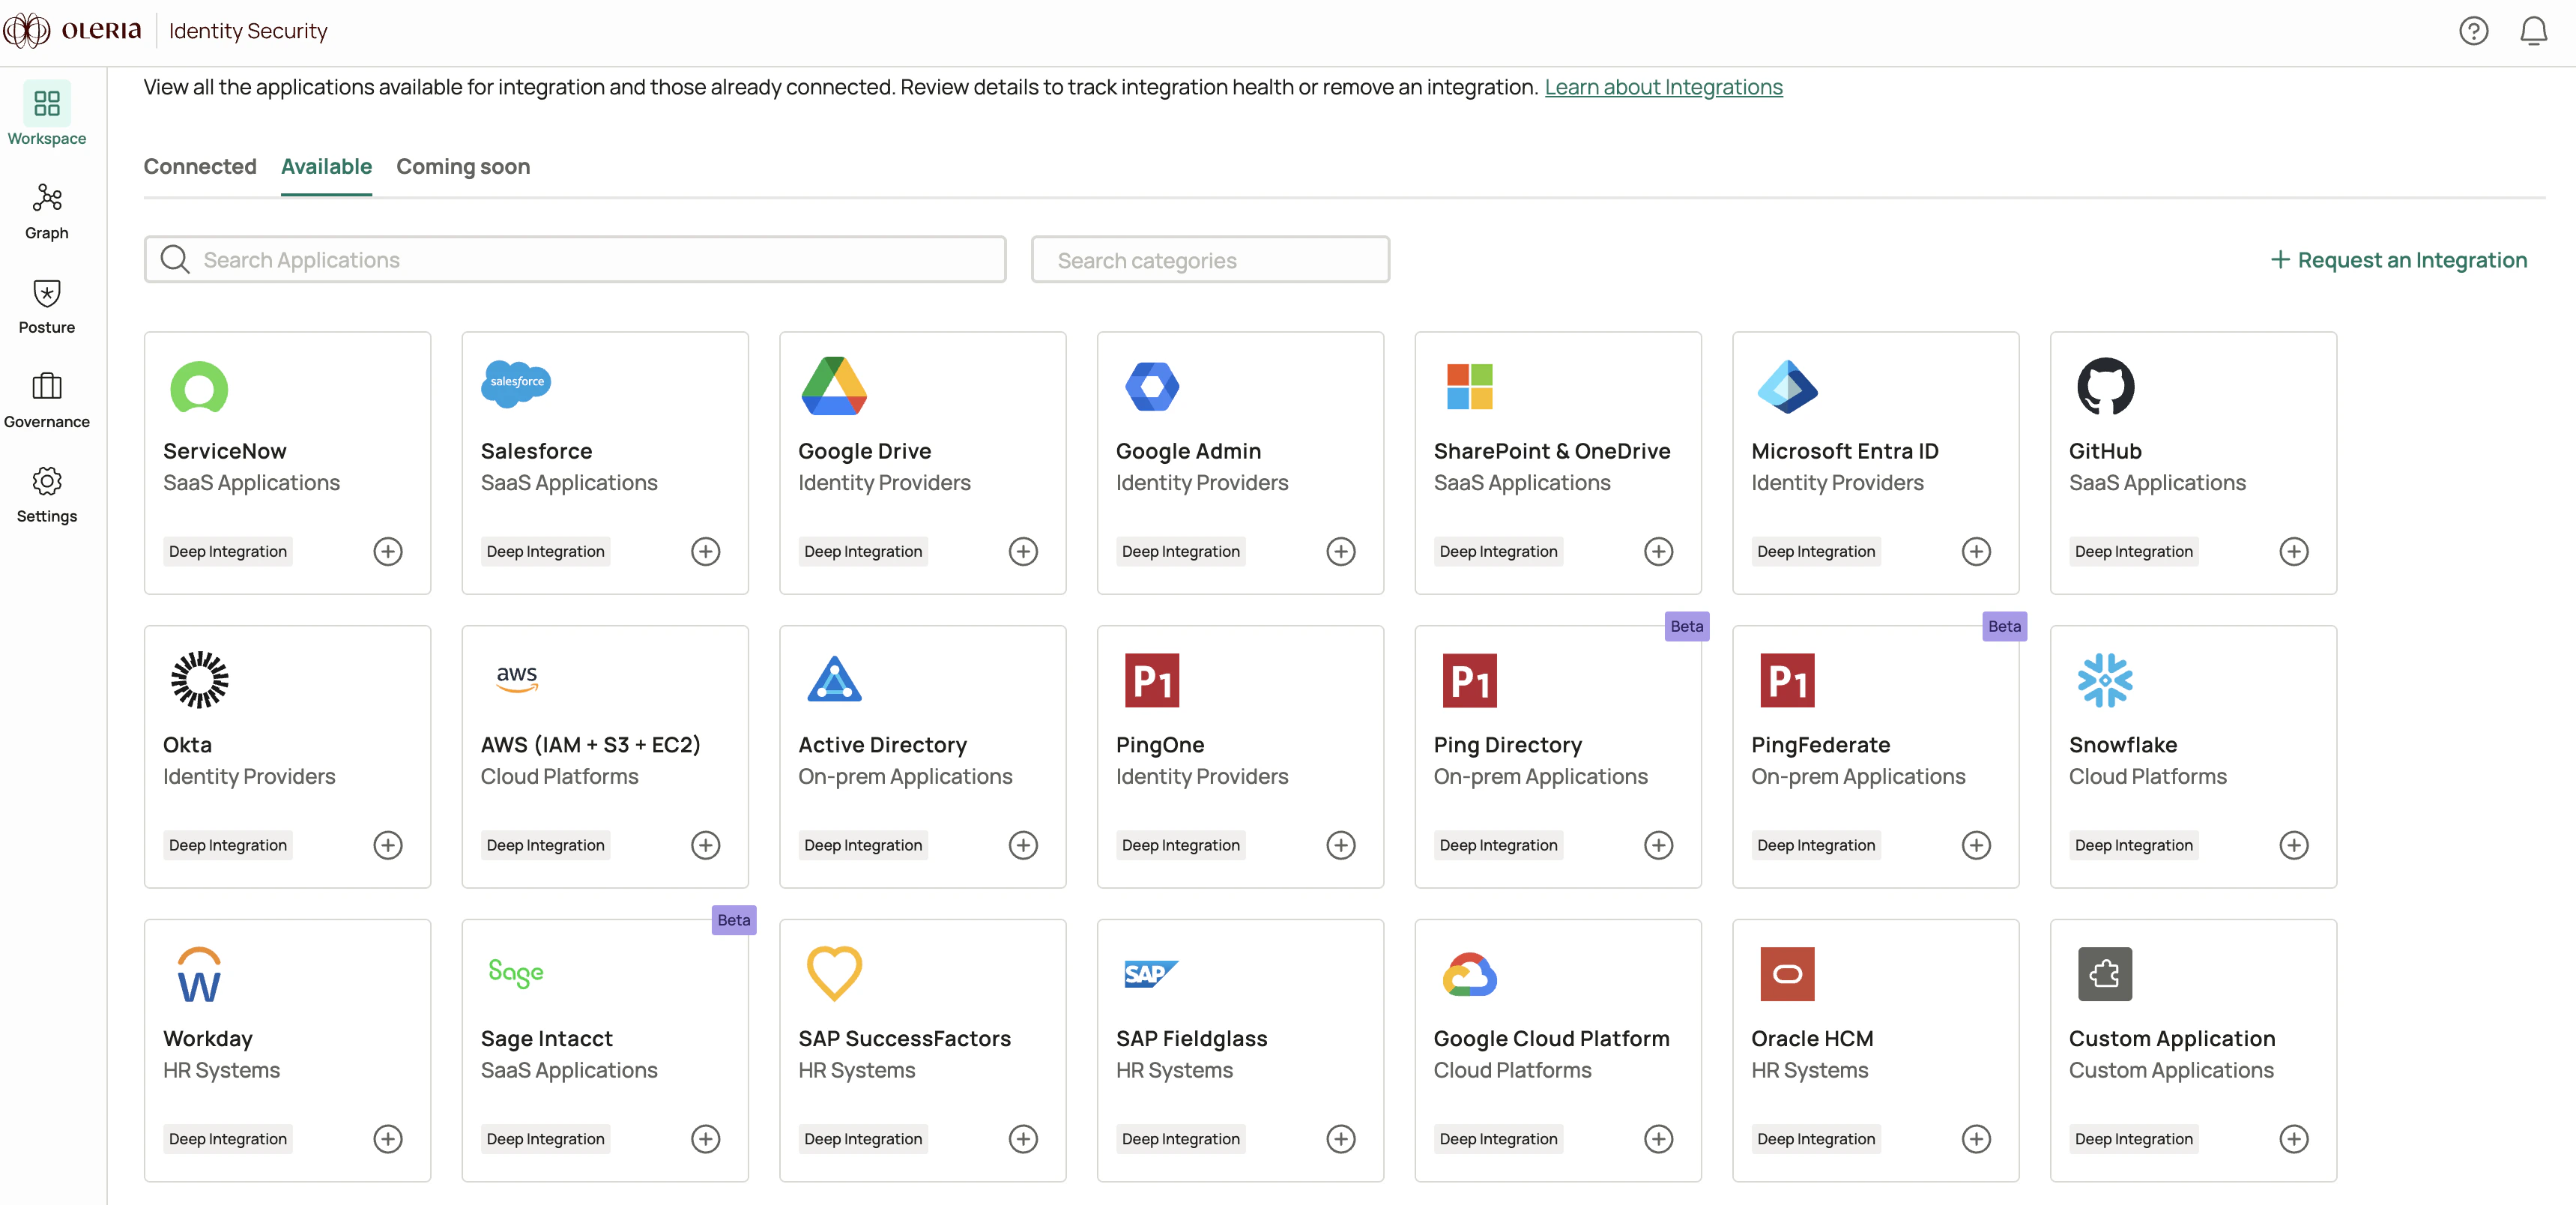The height and width of the screenshot is (1205, 2576).
Task: Add the Okta integration plus icon
Action: click(388, 845)
